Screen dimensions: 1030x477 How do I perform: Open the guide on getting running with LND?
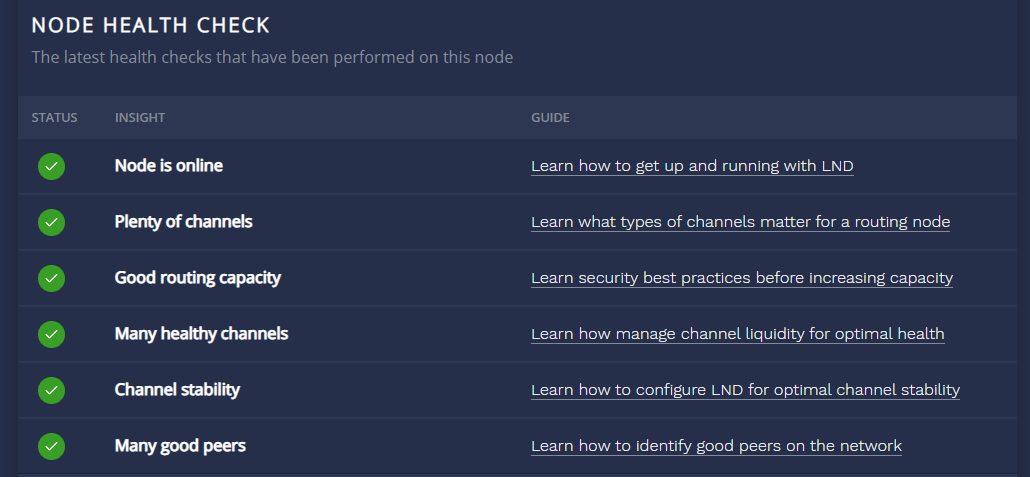692,166
